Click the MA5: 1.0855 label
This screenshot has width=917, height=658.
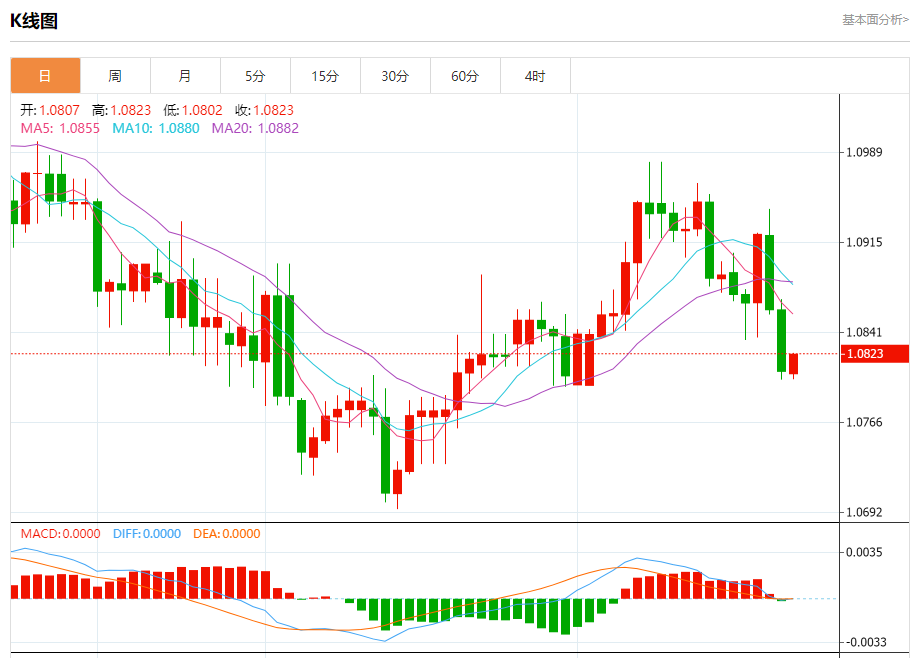point(60,128)
